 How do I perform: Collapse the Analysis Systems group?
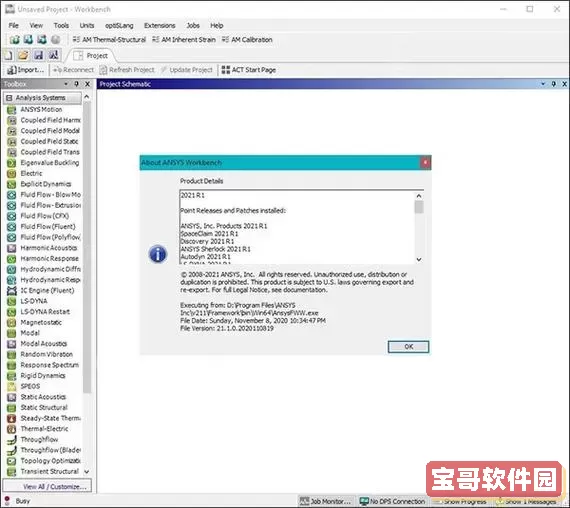(9, 98)
